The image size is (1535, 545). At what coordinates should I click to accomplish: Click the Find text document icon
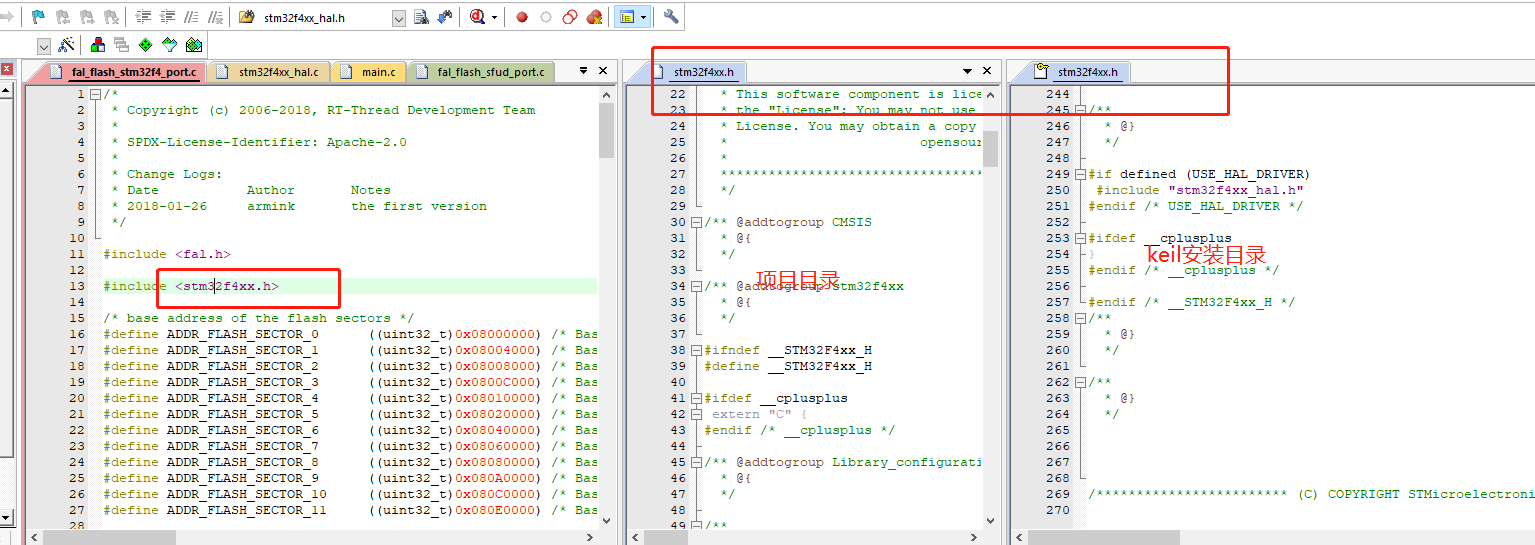pyautogui.click(x=421, y=17)
